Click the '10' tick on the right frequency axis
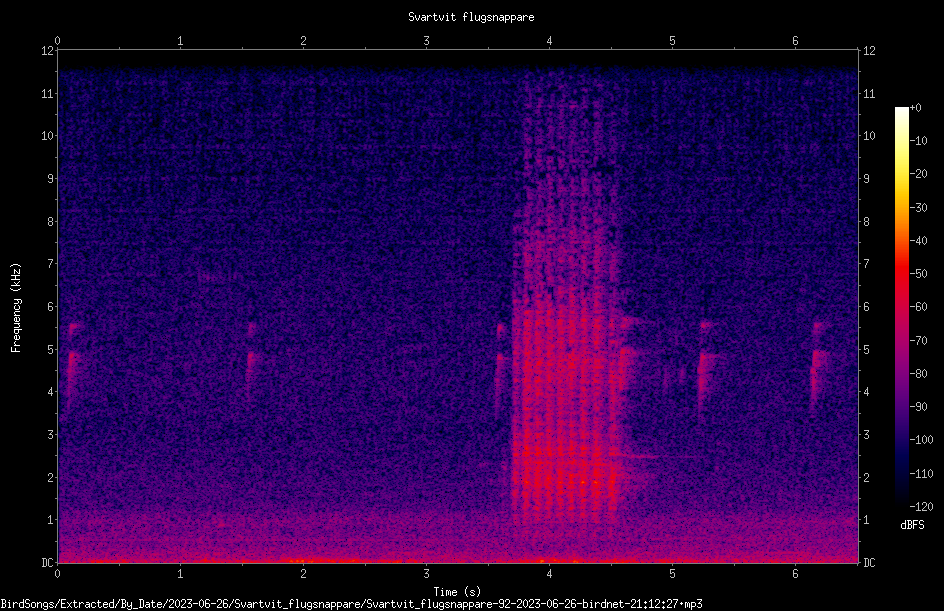The height and width of the screenshot is (611, 944). [869, 136]
